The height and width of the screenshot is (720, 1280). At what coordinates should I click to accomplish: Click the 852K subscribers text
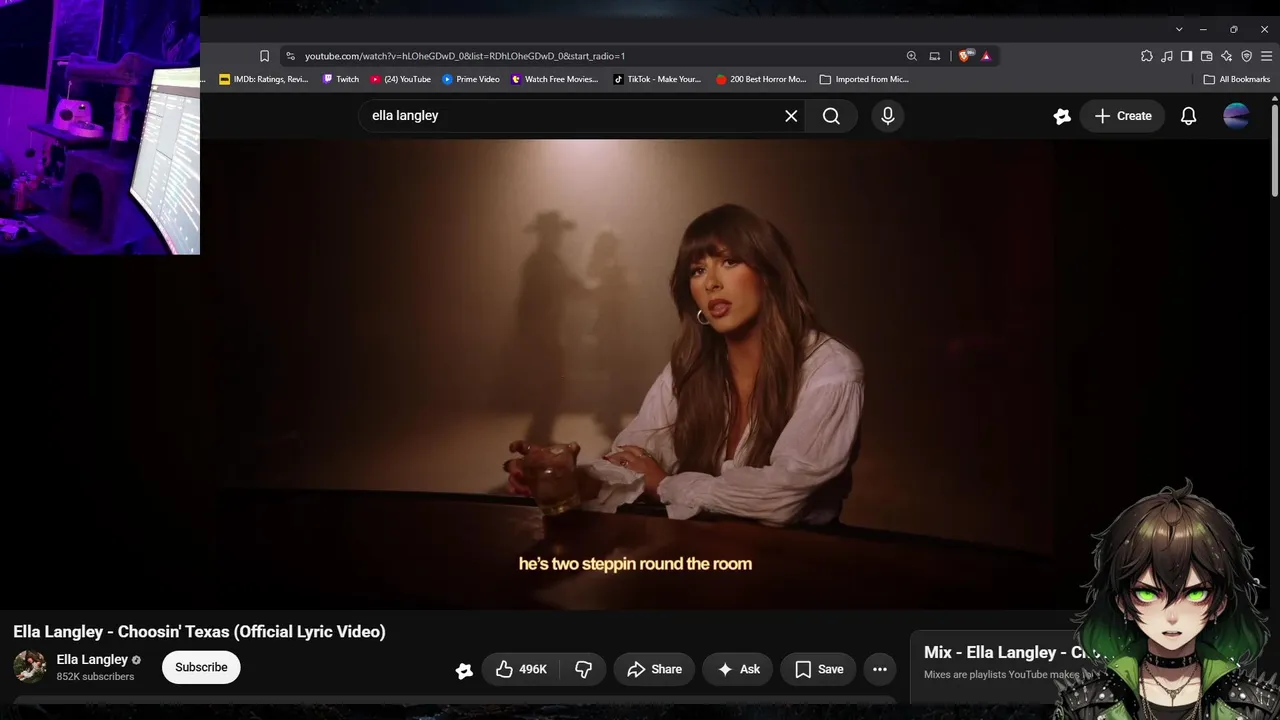tap(95, 677)
